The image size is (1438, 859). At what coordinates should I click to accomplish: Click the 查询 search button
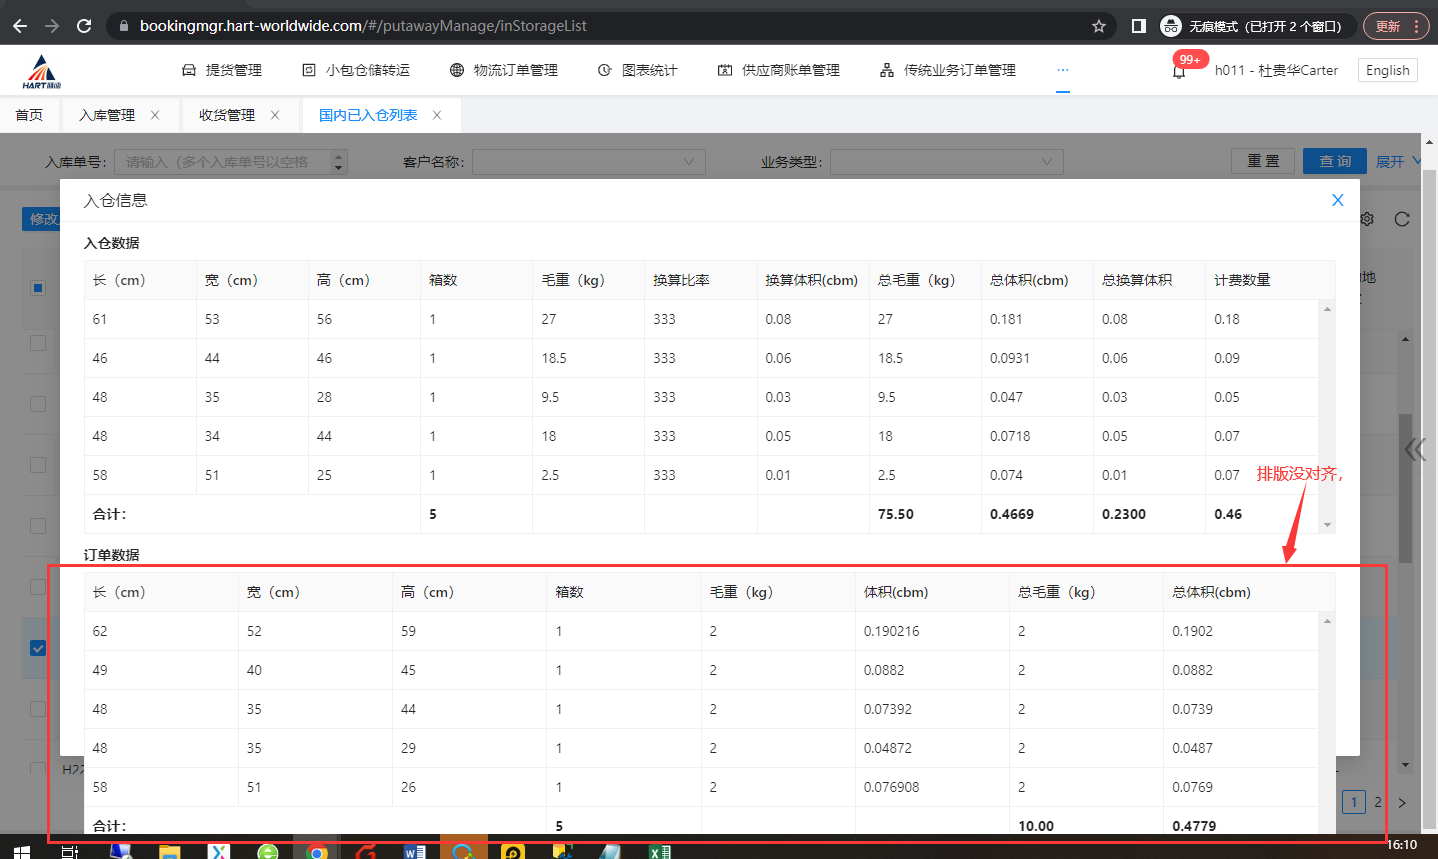pyautogui.click(x=1334, y=161)
